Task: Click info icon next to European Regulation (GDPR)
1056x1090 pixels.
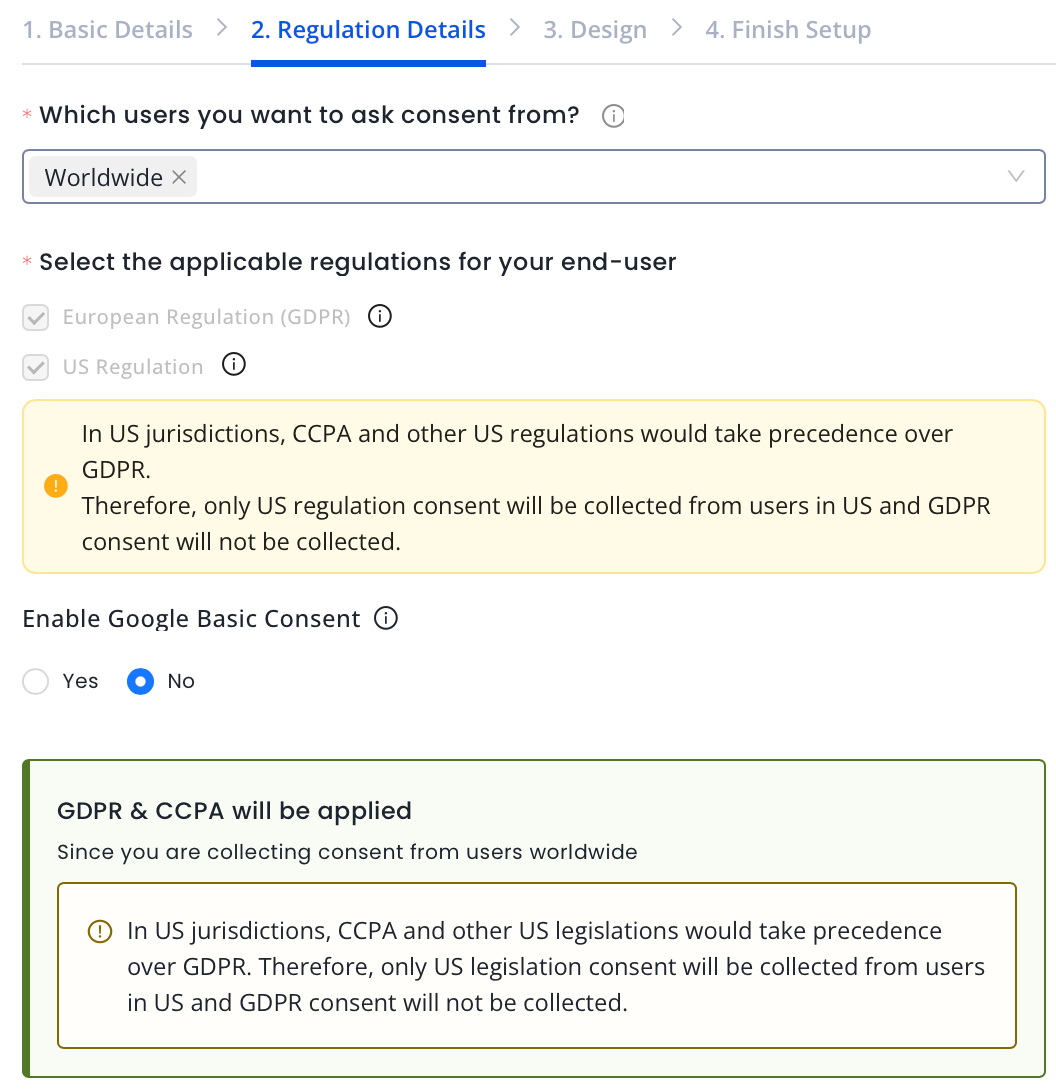Action: (x=380, y=317)
